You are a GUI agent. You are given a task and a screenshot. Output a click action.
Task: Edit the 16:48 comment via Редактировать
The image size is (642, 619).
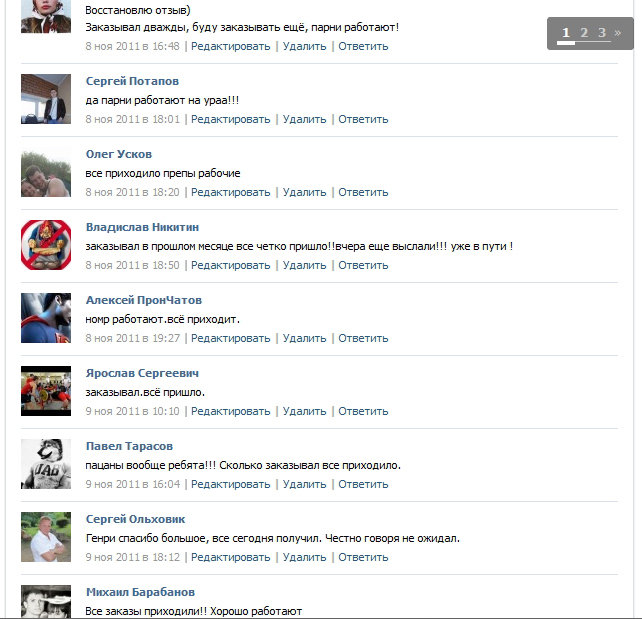click(231, 46)
